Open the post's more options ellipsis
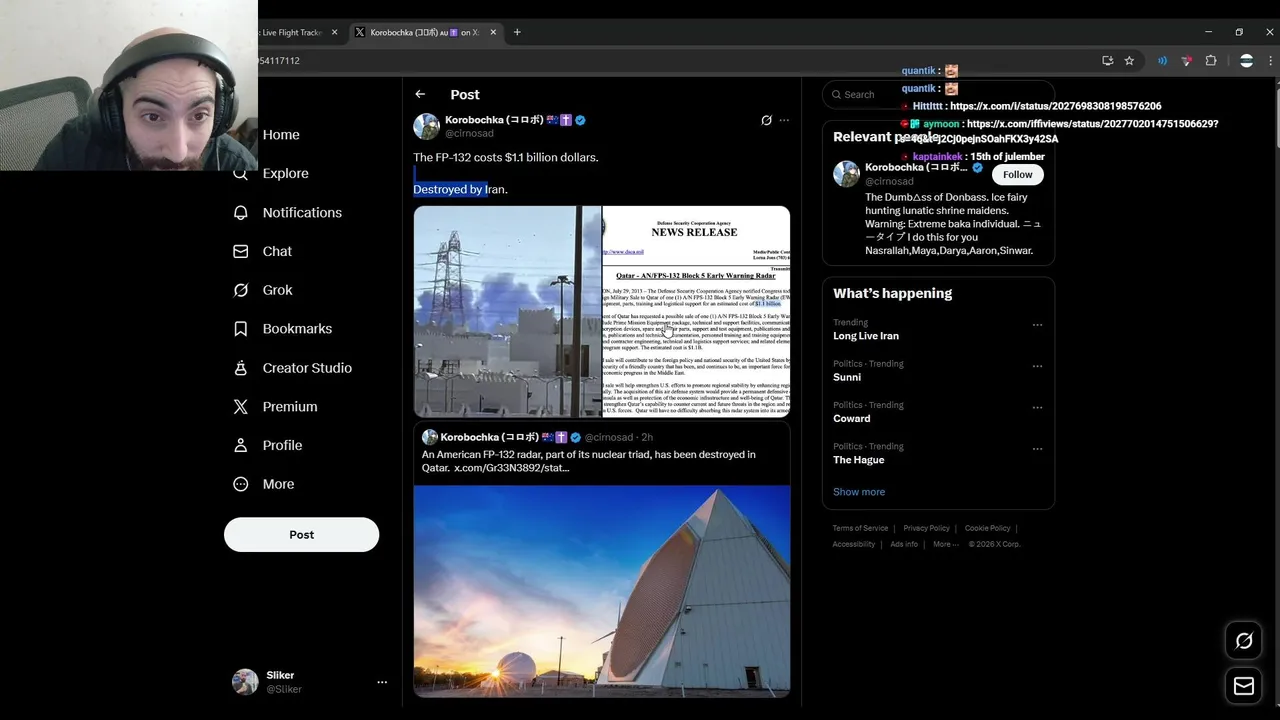Viewport: 1280px width, 720px height. coord(784,120)
